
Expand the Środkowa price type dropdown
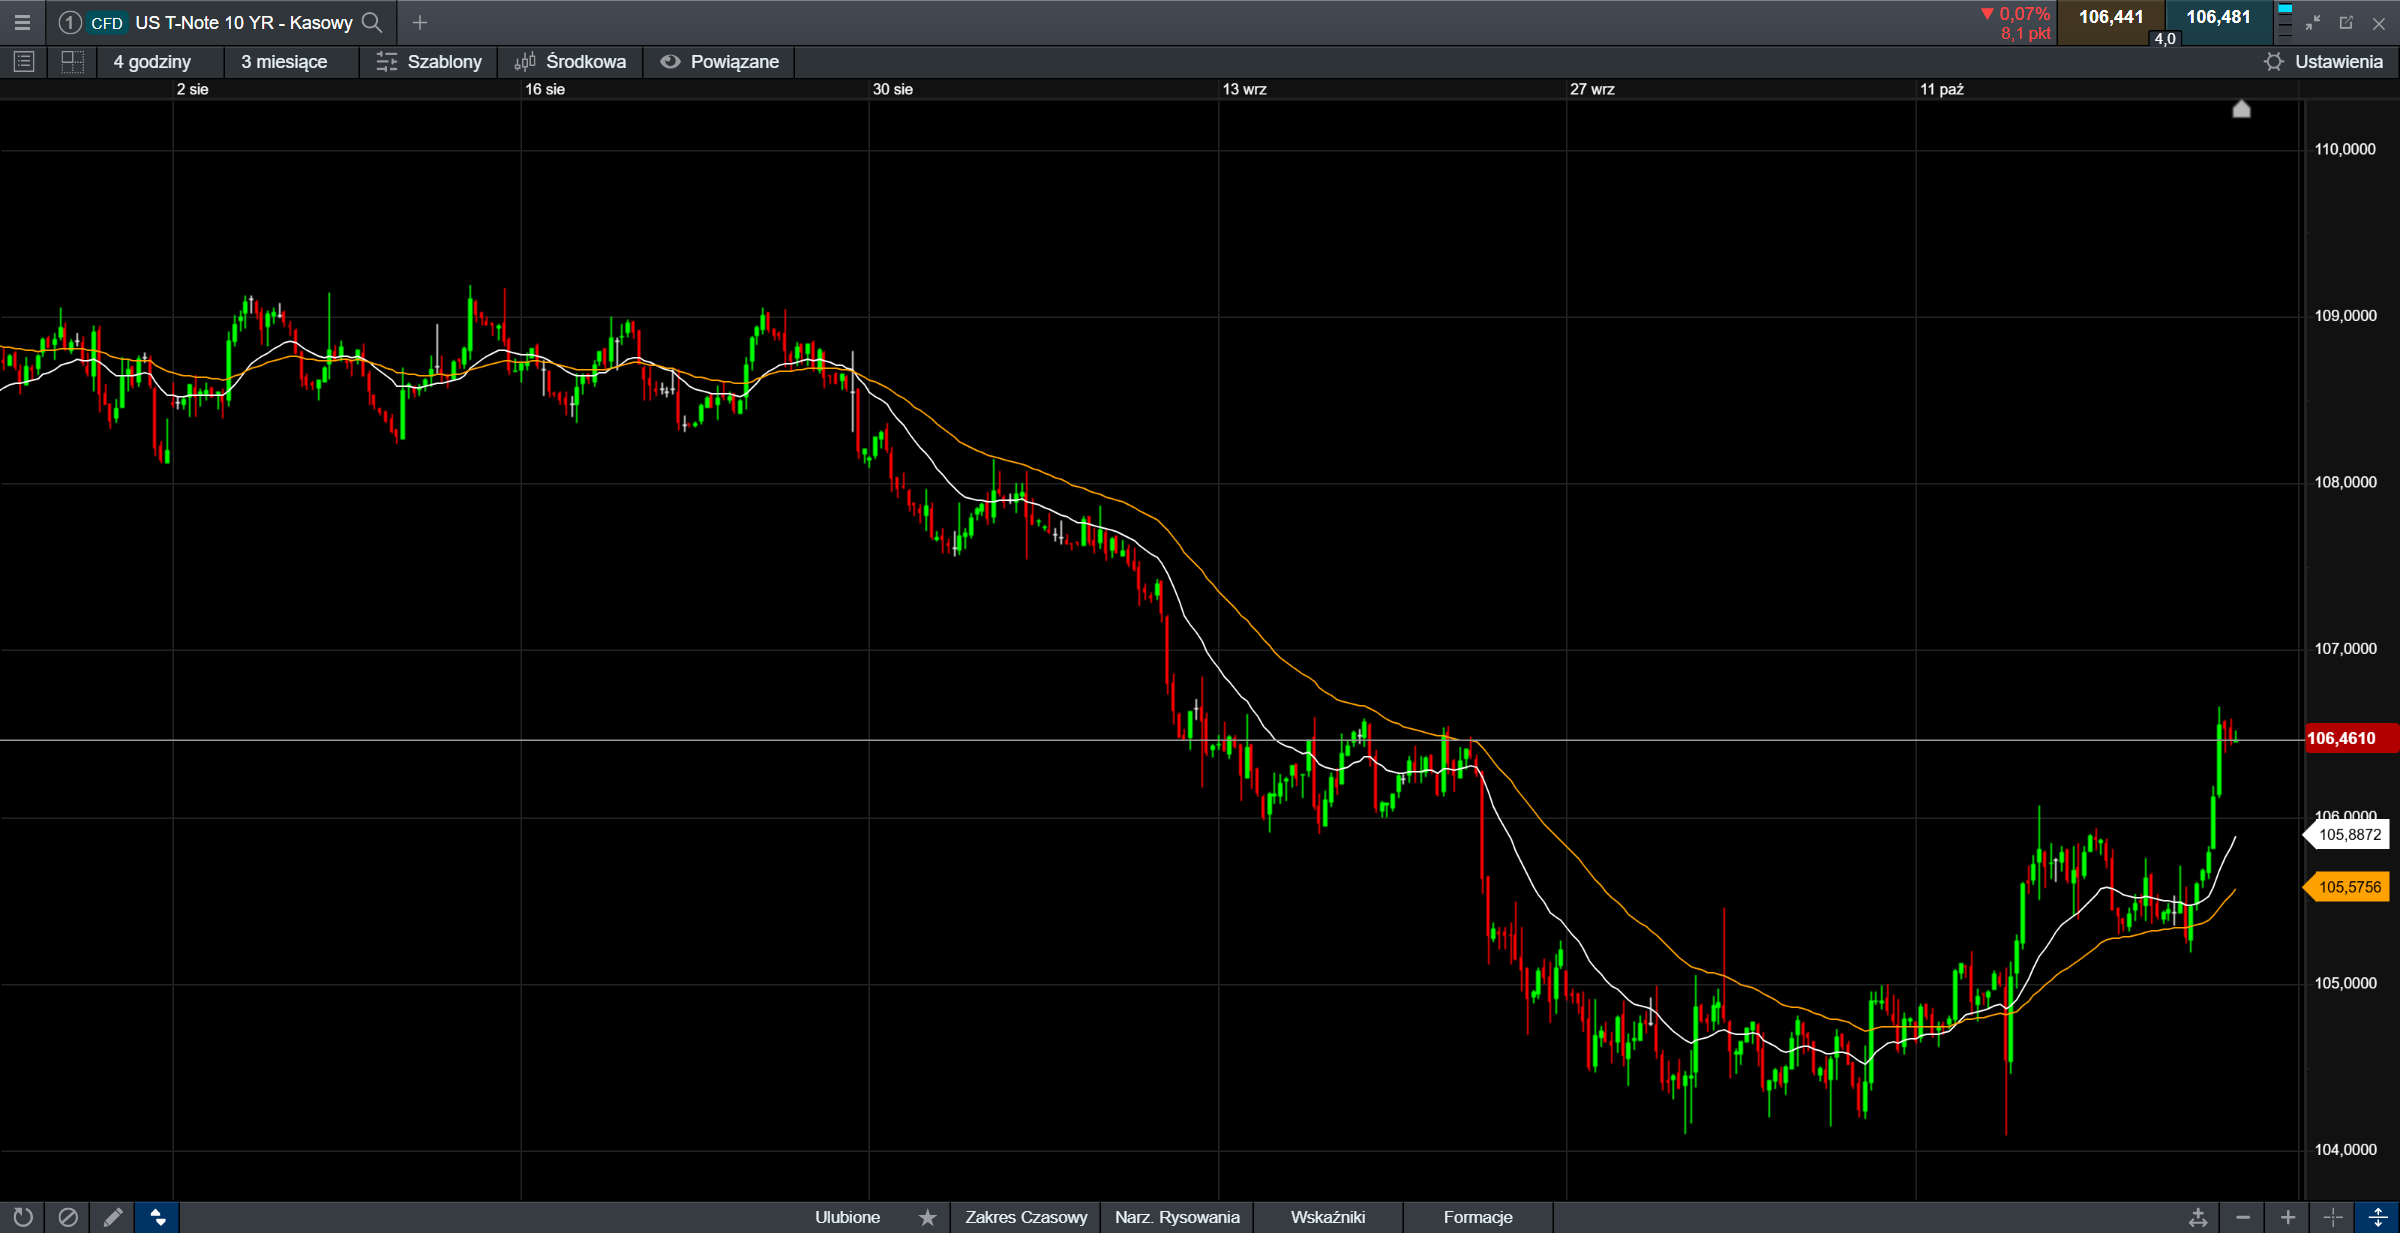pyautogui.click(x=570, y=62)
